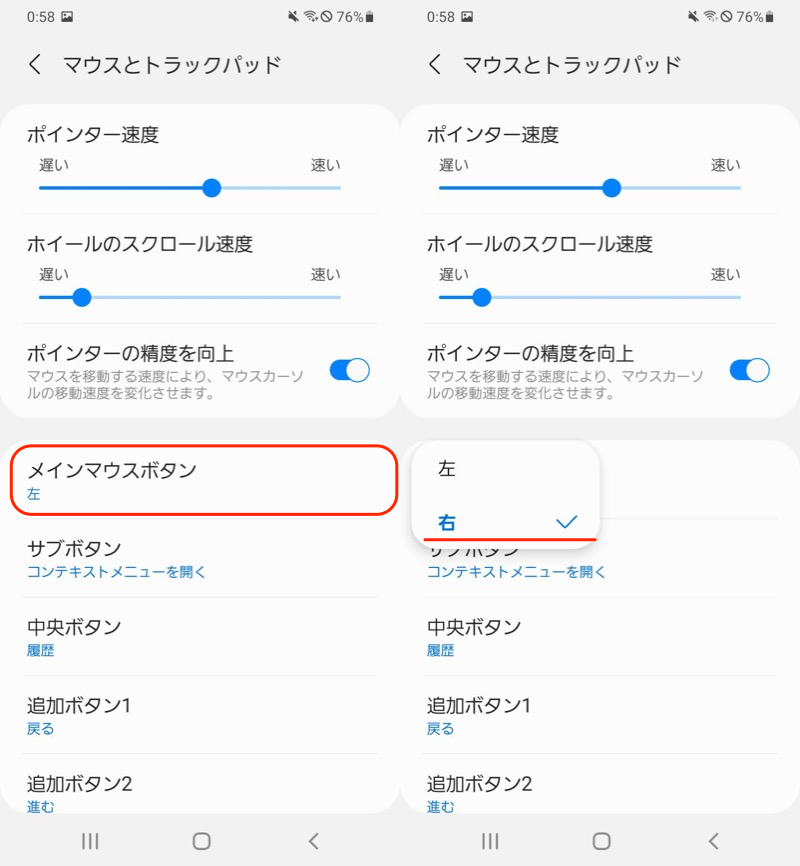Image resolution: width=800 pixels, height=866 pixels.
Task: Open 追加ボタン2 setting in left screen
Action: click(x=200, y=791)
